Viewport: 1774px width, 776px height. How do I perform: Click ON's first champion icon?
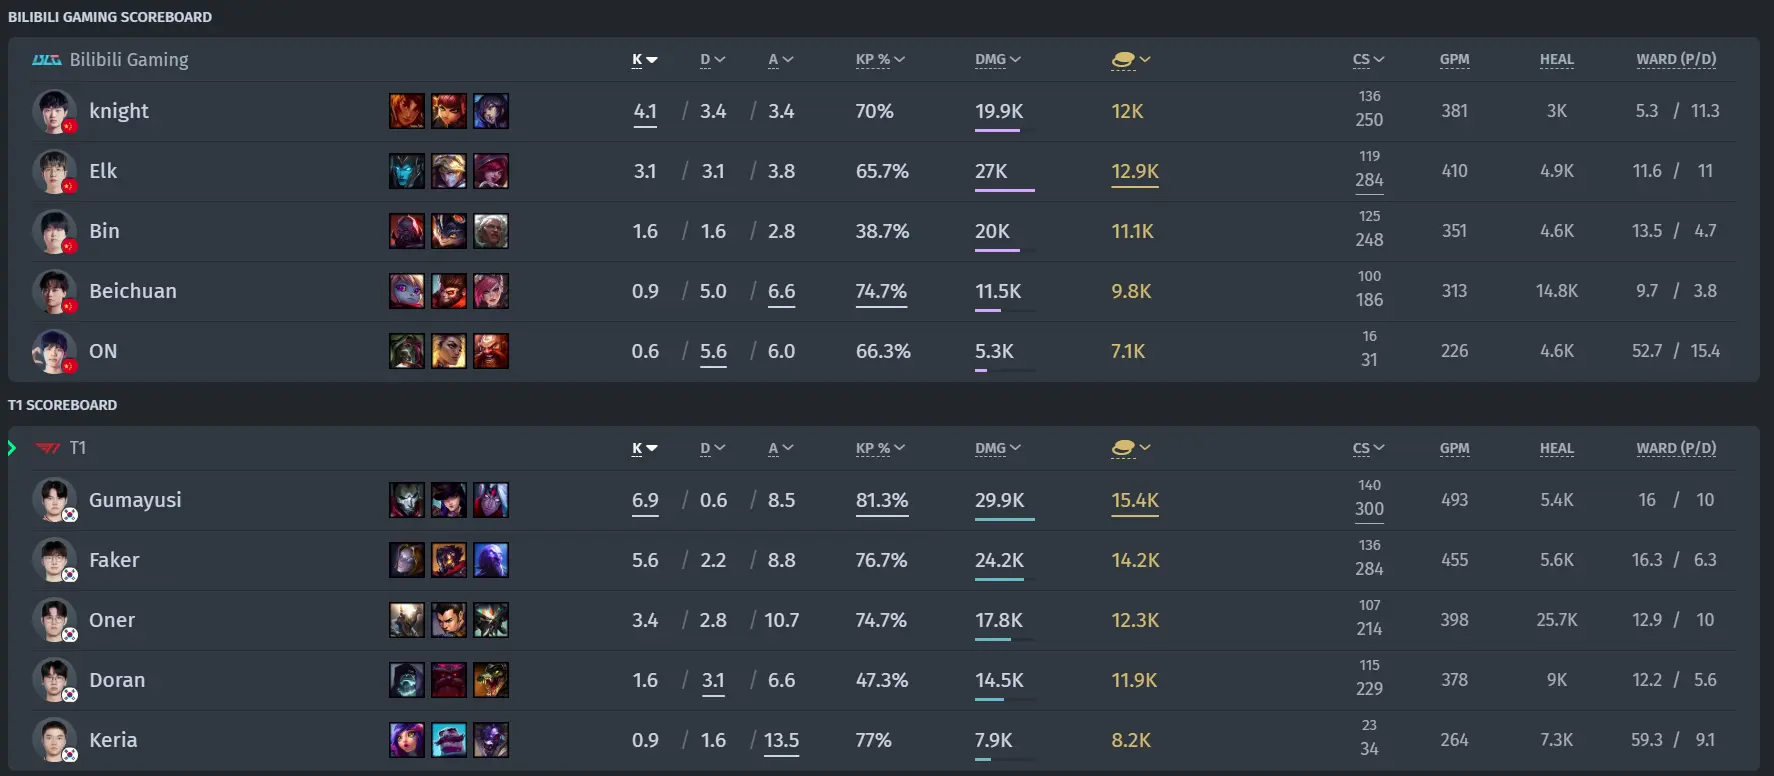(407, 351)
